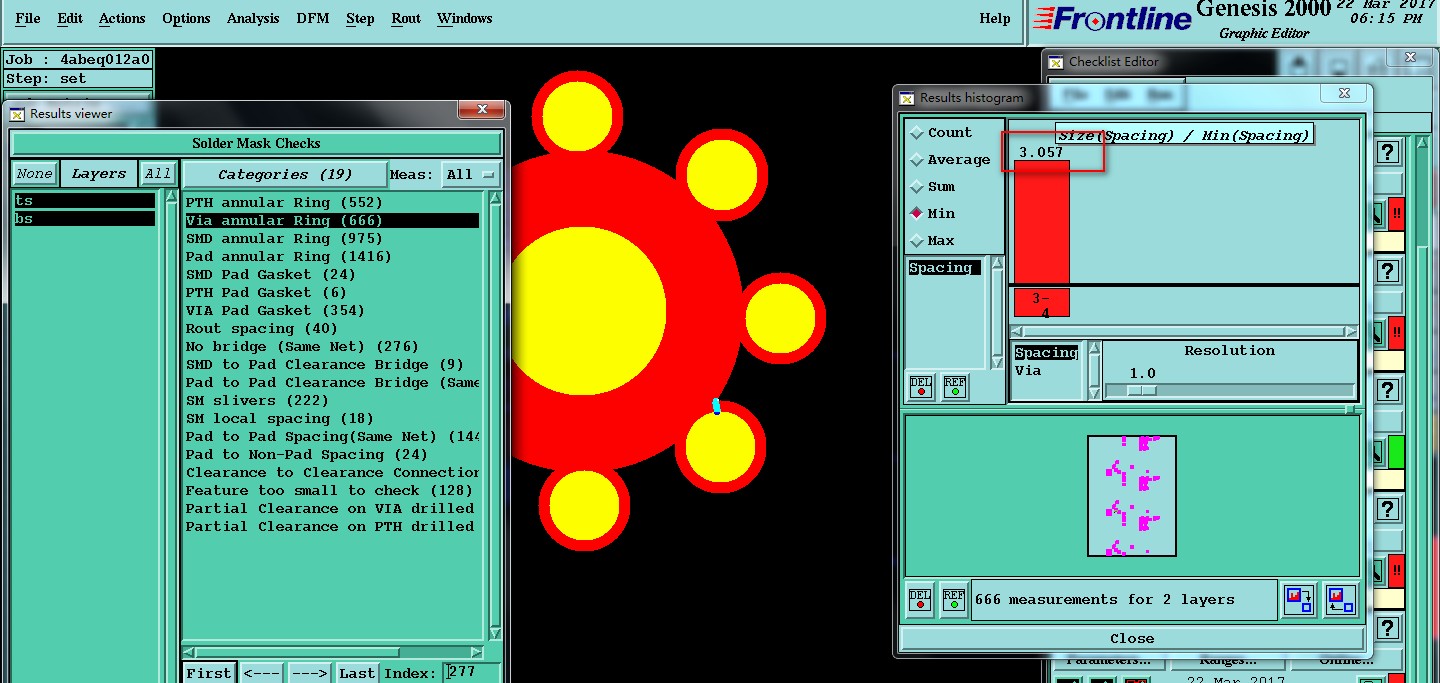Go to next result with ---> button
The height and width of the screenshot is (683, 1440).
click(309, 673)
